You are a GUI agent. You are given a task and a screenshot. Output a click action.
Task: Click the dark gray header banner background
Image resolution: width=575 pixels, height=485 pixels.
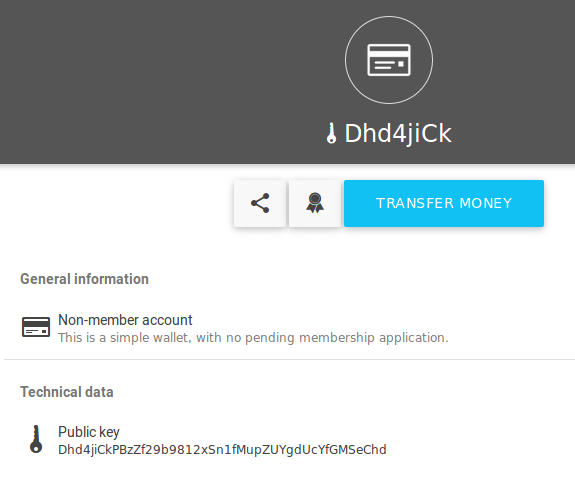(147, 81)
